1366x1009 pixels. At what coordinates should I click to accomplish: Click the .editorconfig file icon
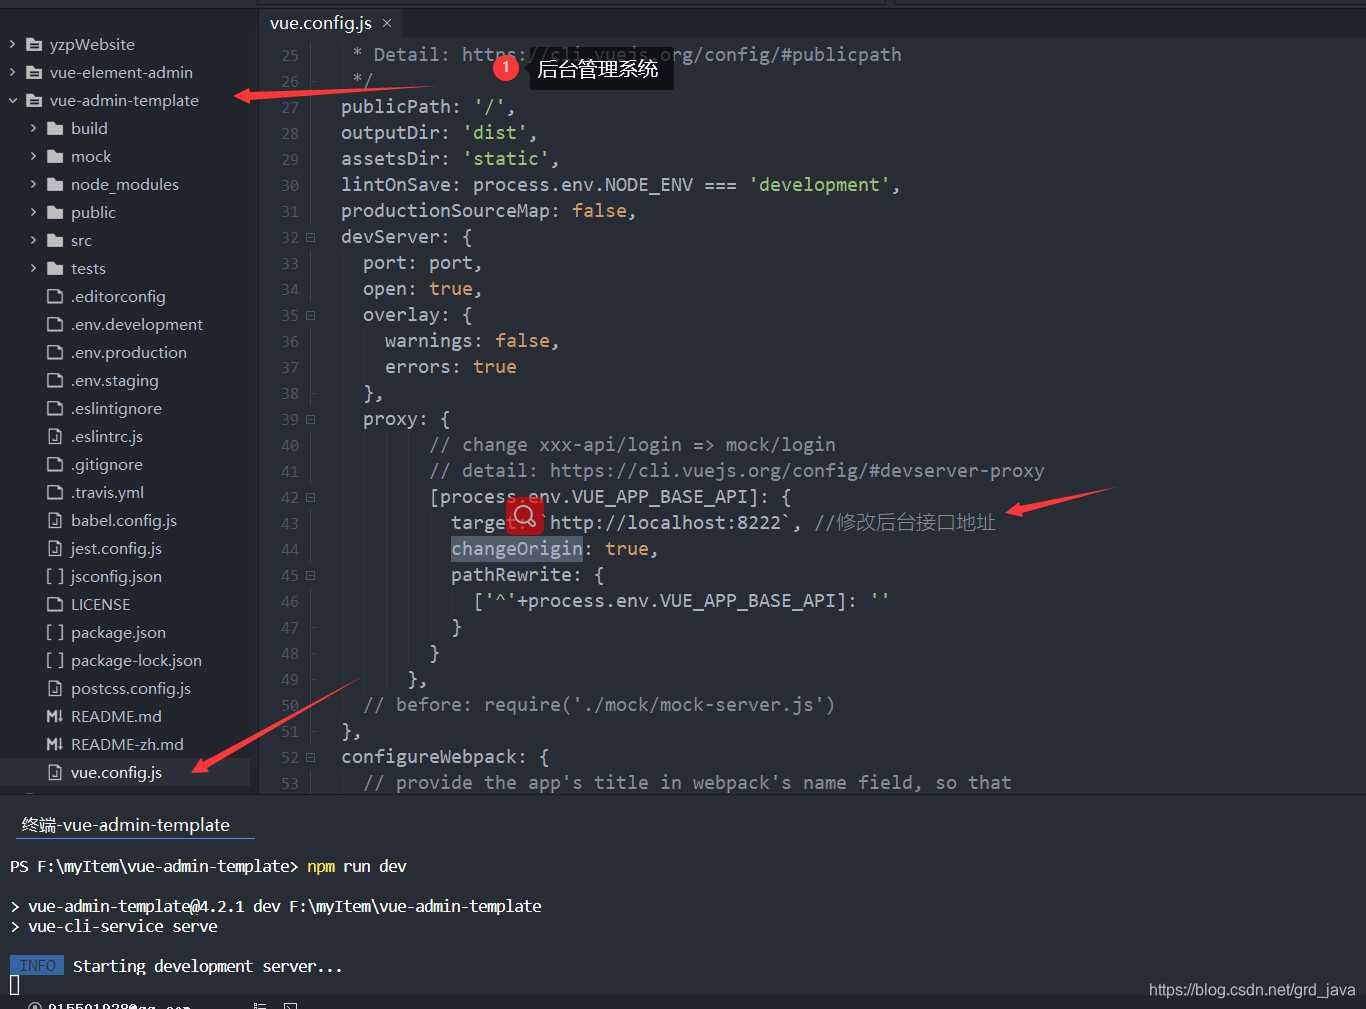55,297
